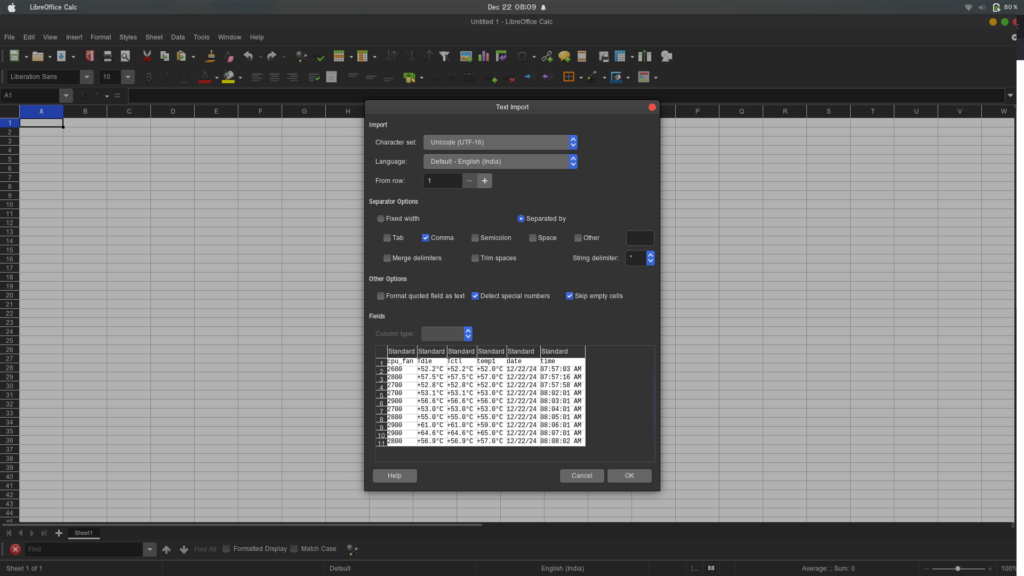Screen dimensions: 1024x576
Task: Open the String delimiter dropdown
Action: click(x=640, y=258)
